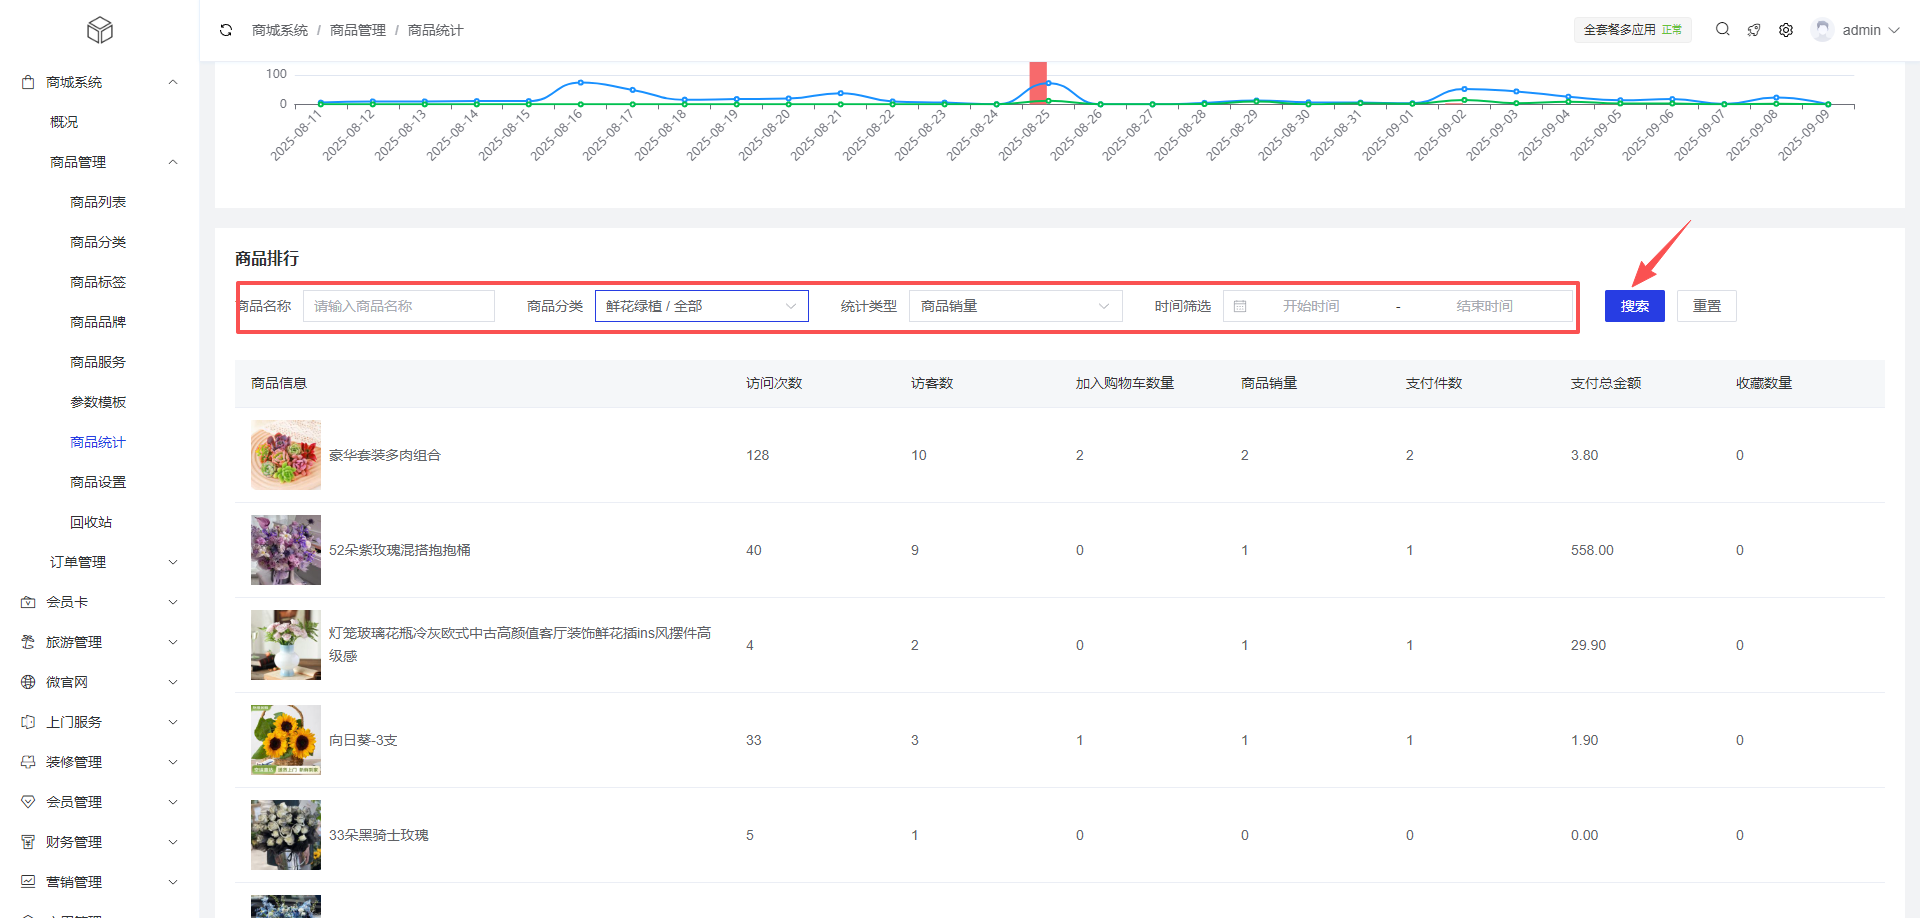Go to 商品列表 in the sidebar
The height and width of the screenshot is (918, 1920).
coord(98,202)
